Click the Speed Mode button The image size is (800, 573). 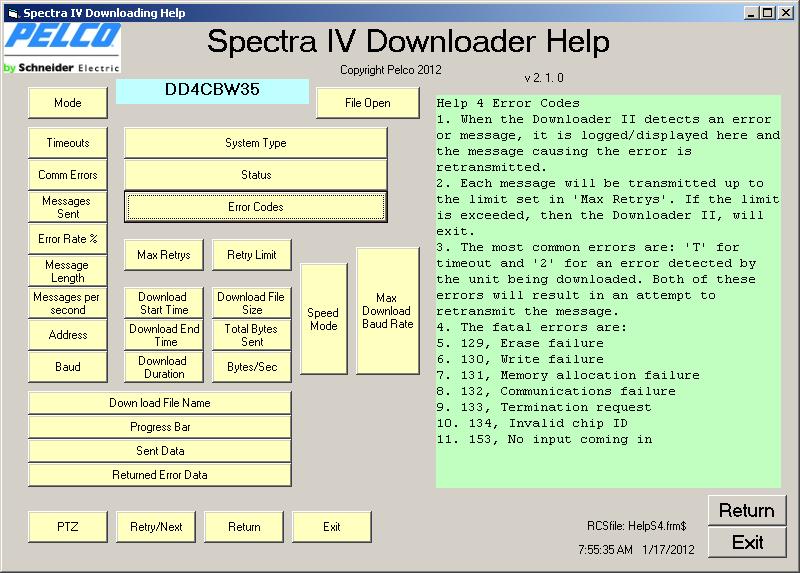point(323,319)
